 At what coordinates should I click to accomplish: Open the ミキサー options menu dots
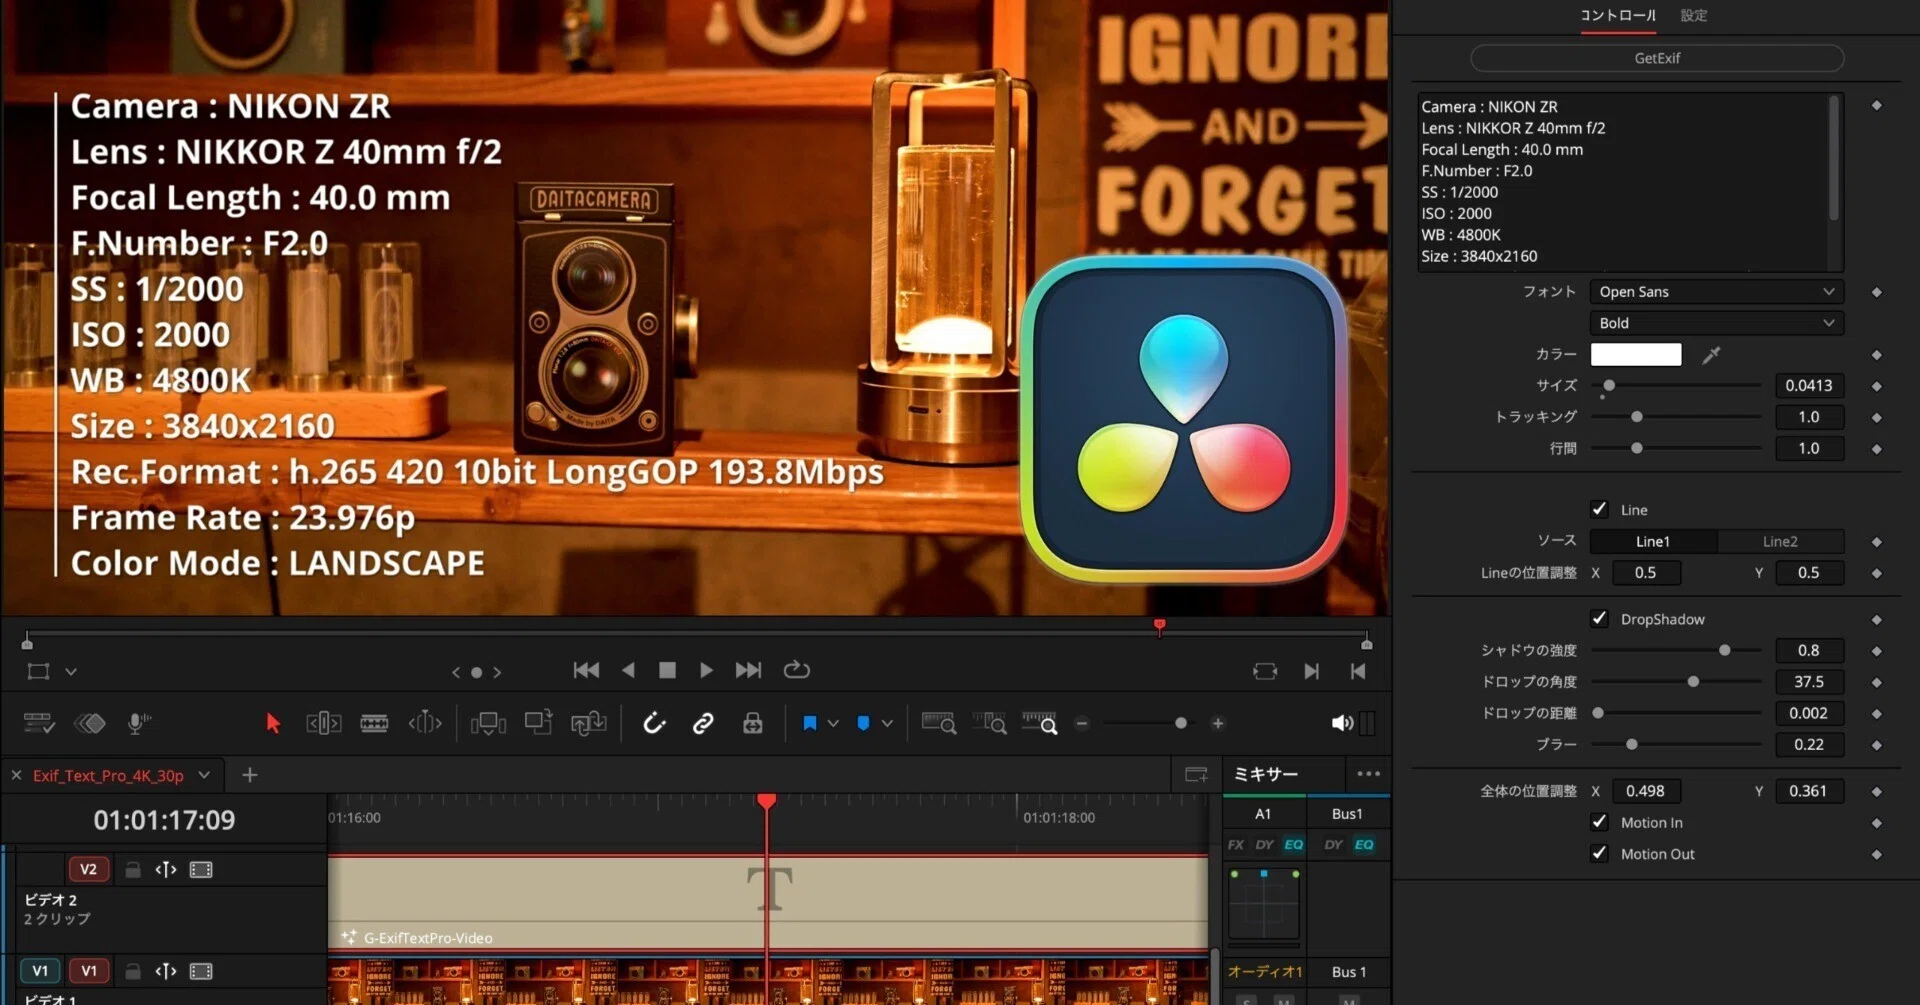click(x=1368, y=774)
